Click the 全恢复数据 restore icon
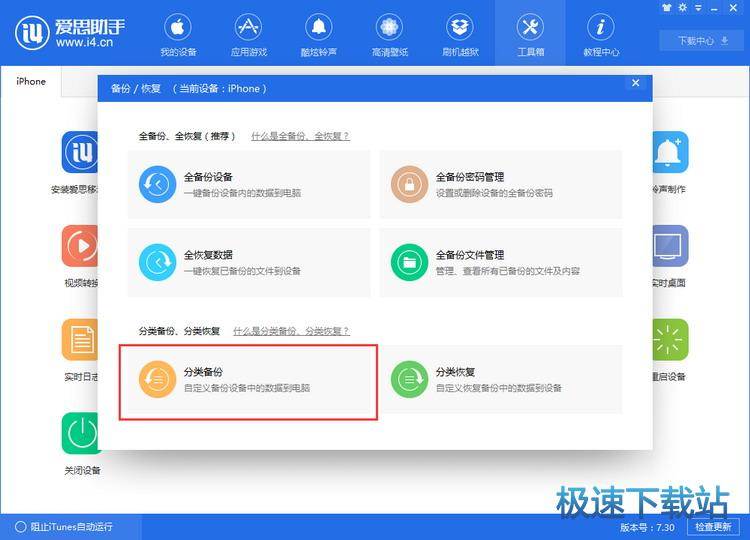 click(157, 262)
